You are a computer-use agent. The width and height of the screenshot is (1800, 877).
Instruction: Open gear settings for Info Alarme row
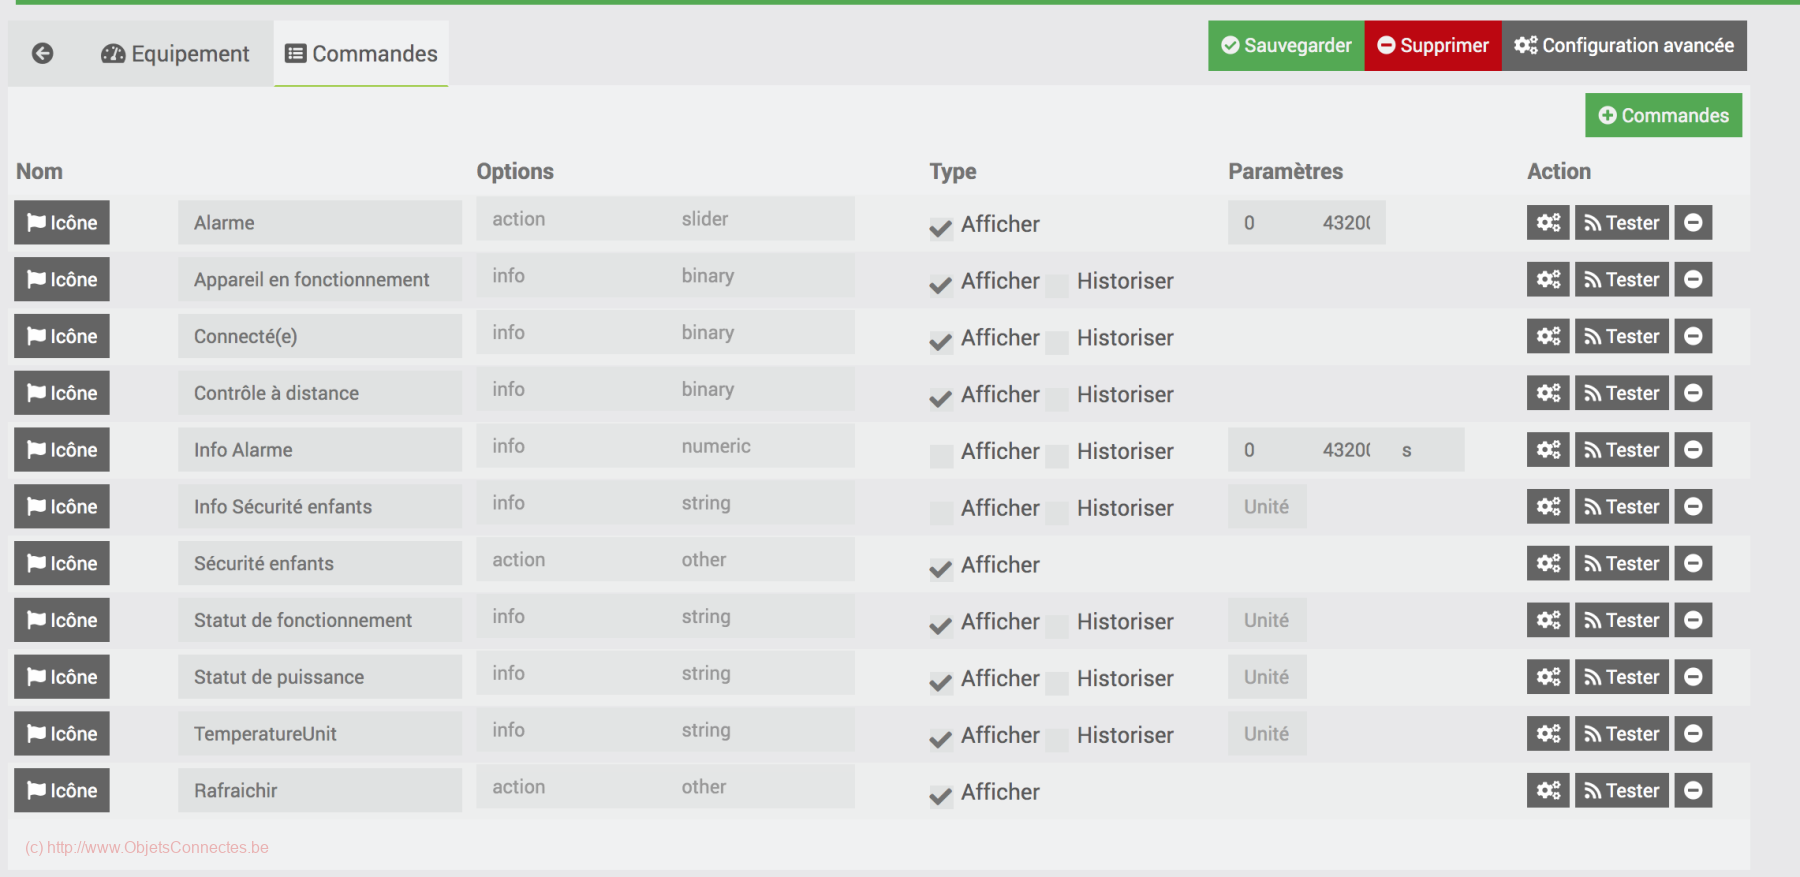pos(1548,450)
